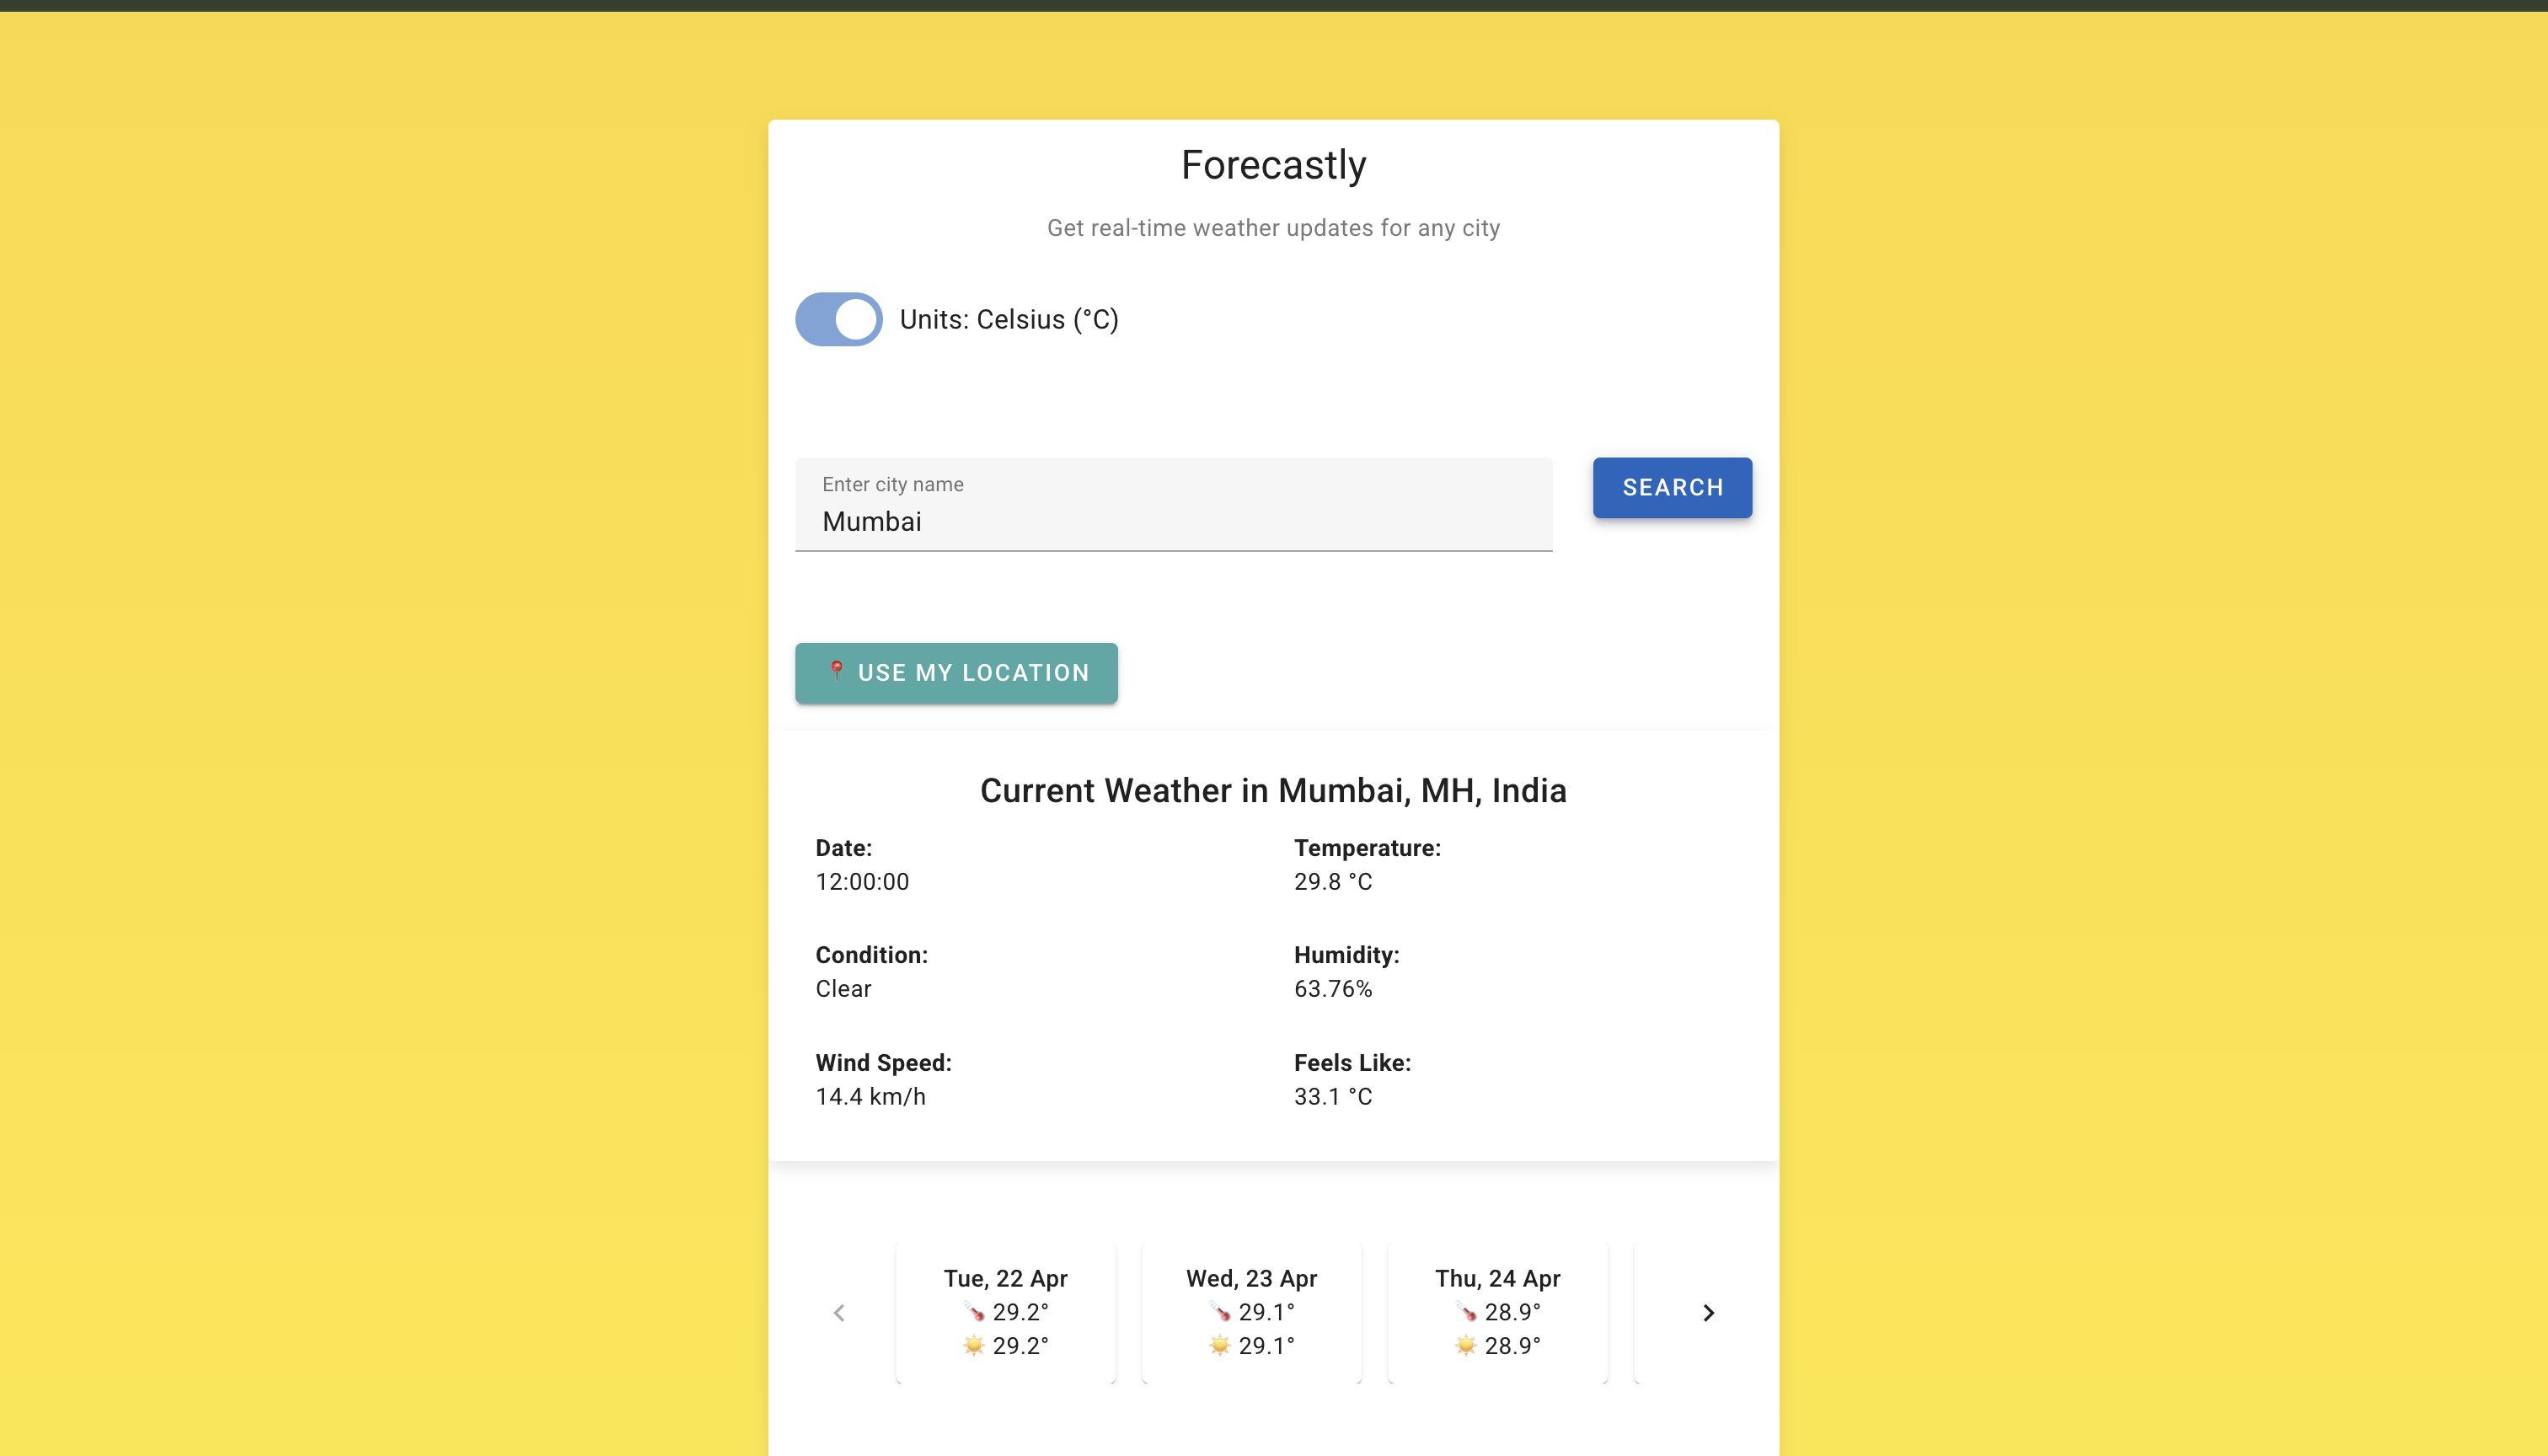Select the Thu, 24 Apr date heading
Screen dimensions: 2548x1456
point(1497,1278)
